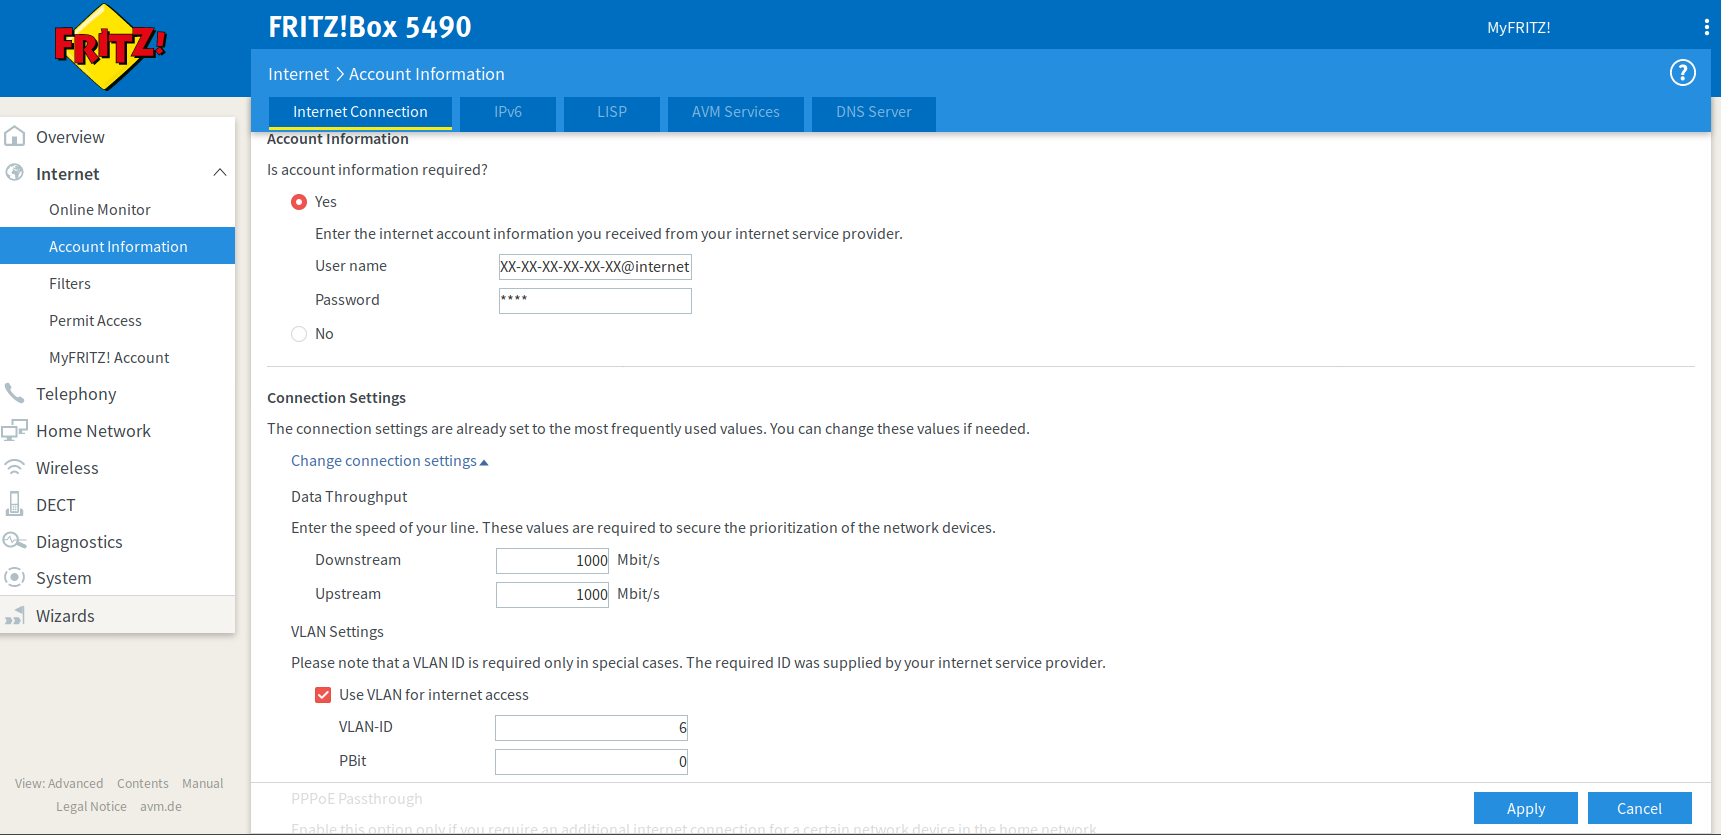The height and width of the screenshot is (835, 1721).
Task: Collapse the Internet menu chevron
Action: (220, 173)
